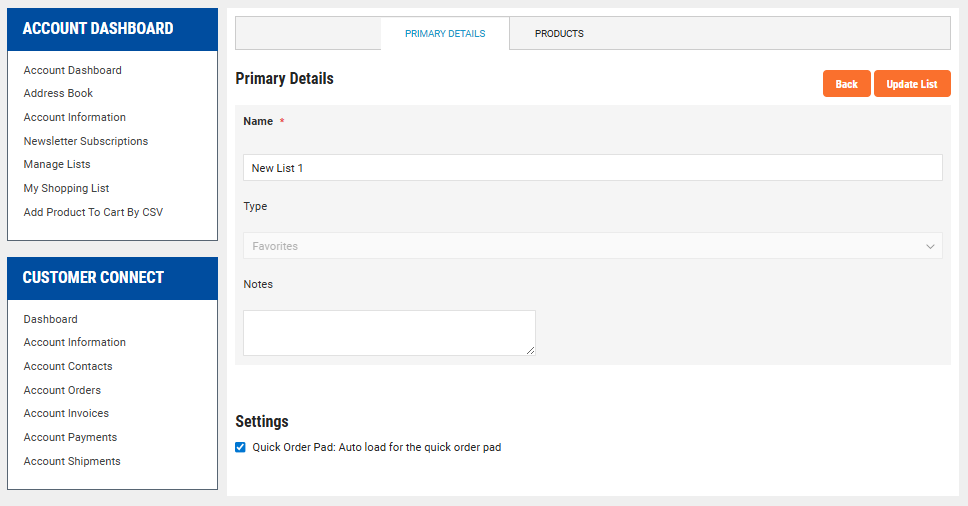
Task: Toggle the Quick Order Pad auto load checkbox
Action: [240, 447]
